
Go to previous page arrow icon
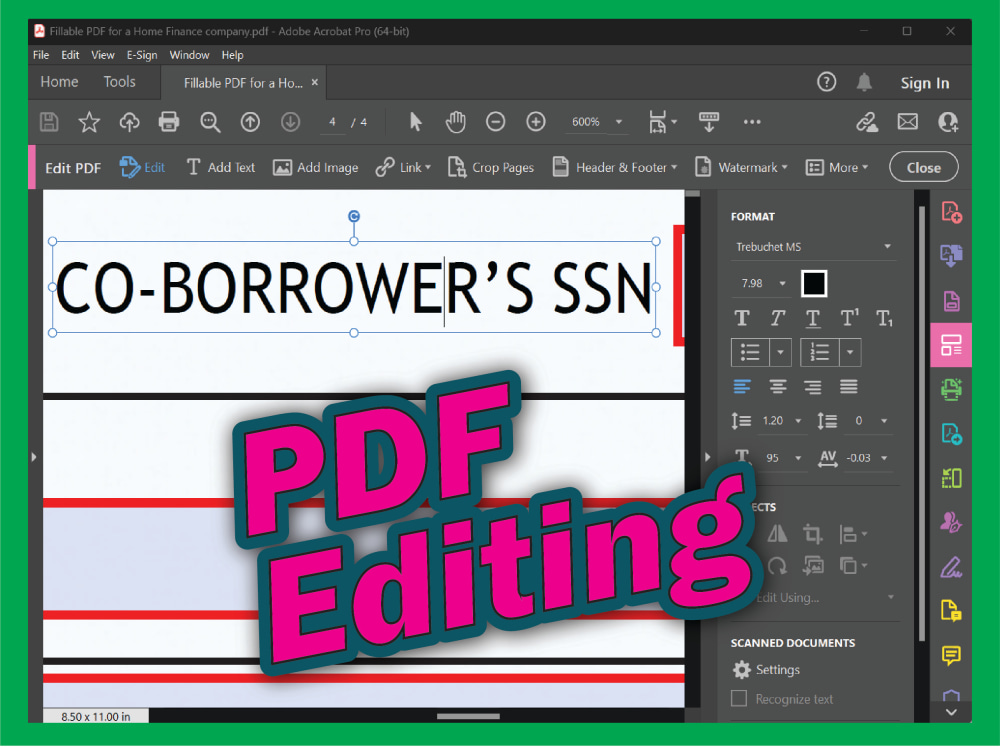pos(250,122)
